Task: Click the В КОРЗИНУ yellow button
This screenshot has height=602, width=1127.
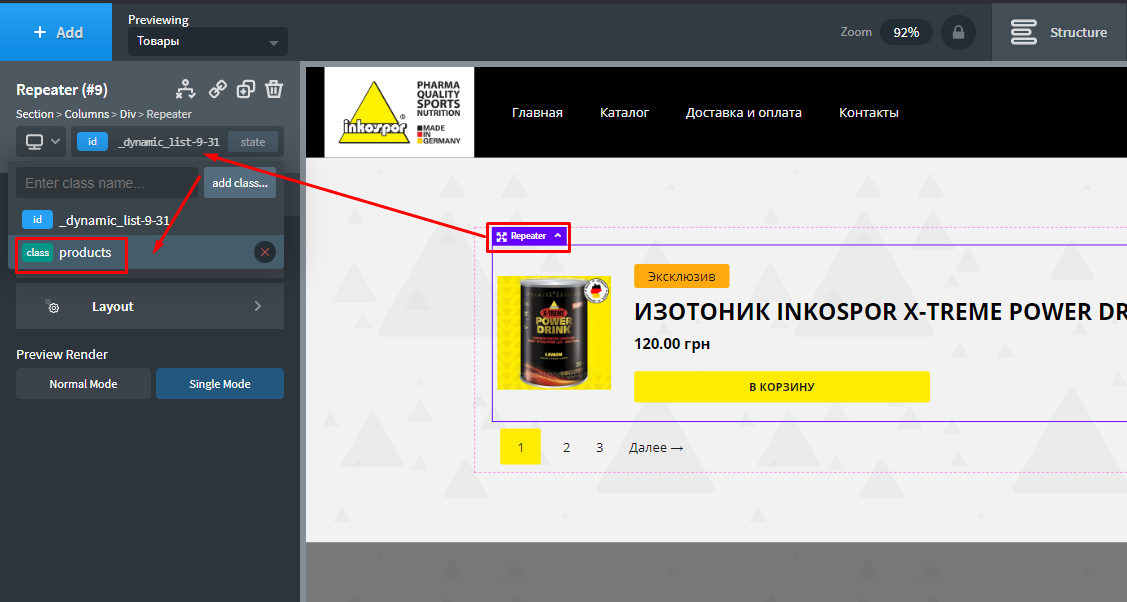Action: (782, 386)
